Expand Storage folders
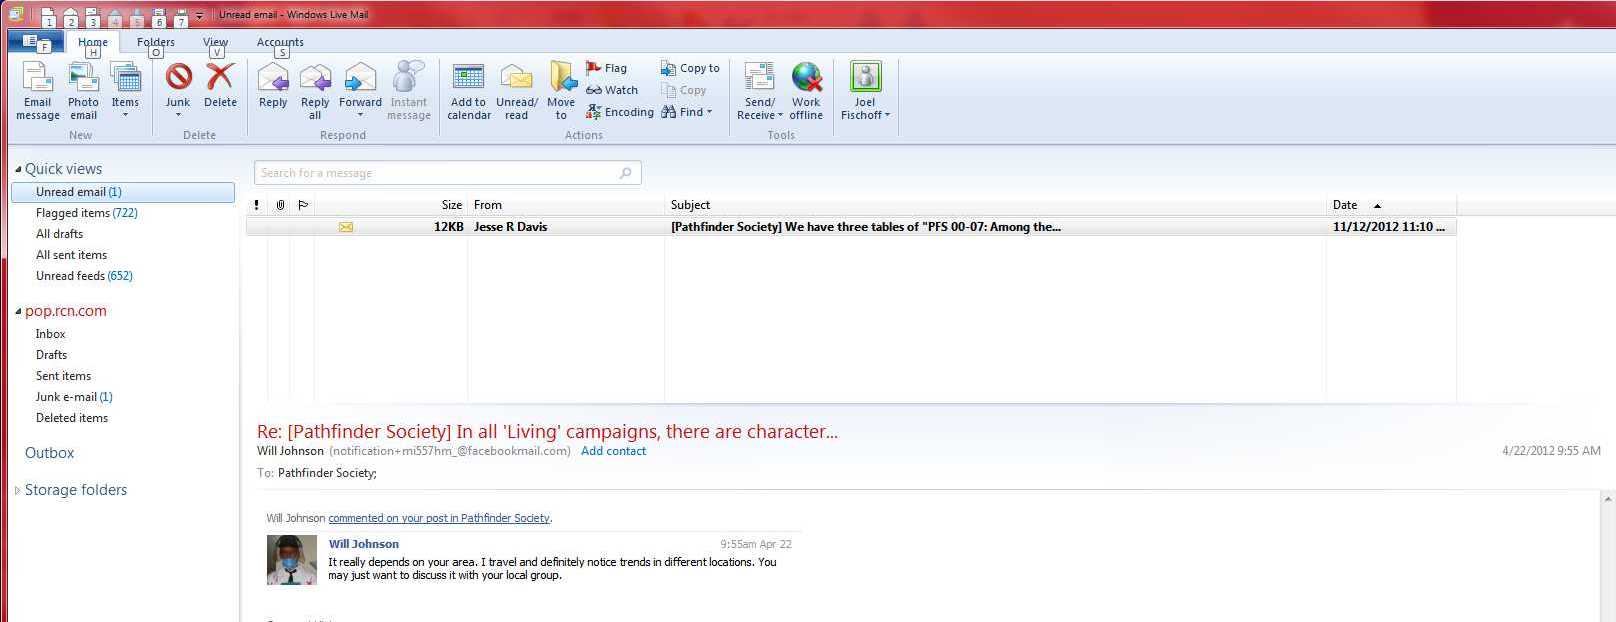Viewport: 1616px width, 622px height. (17, 490)
